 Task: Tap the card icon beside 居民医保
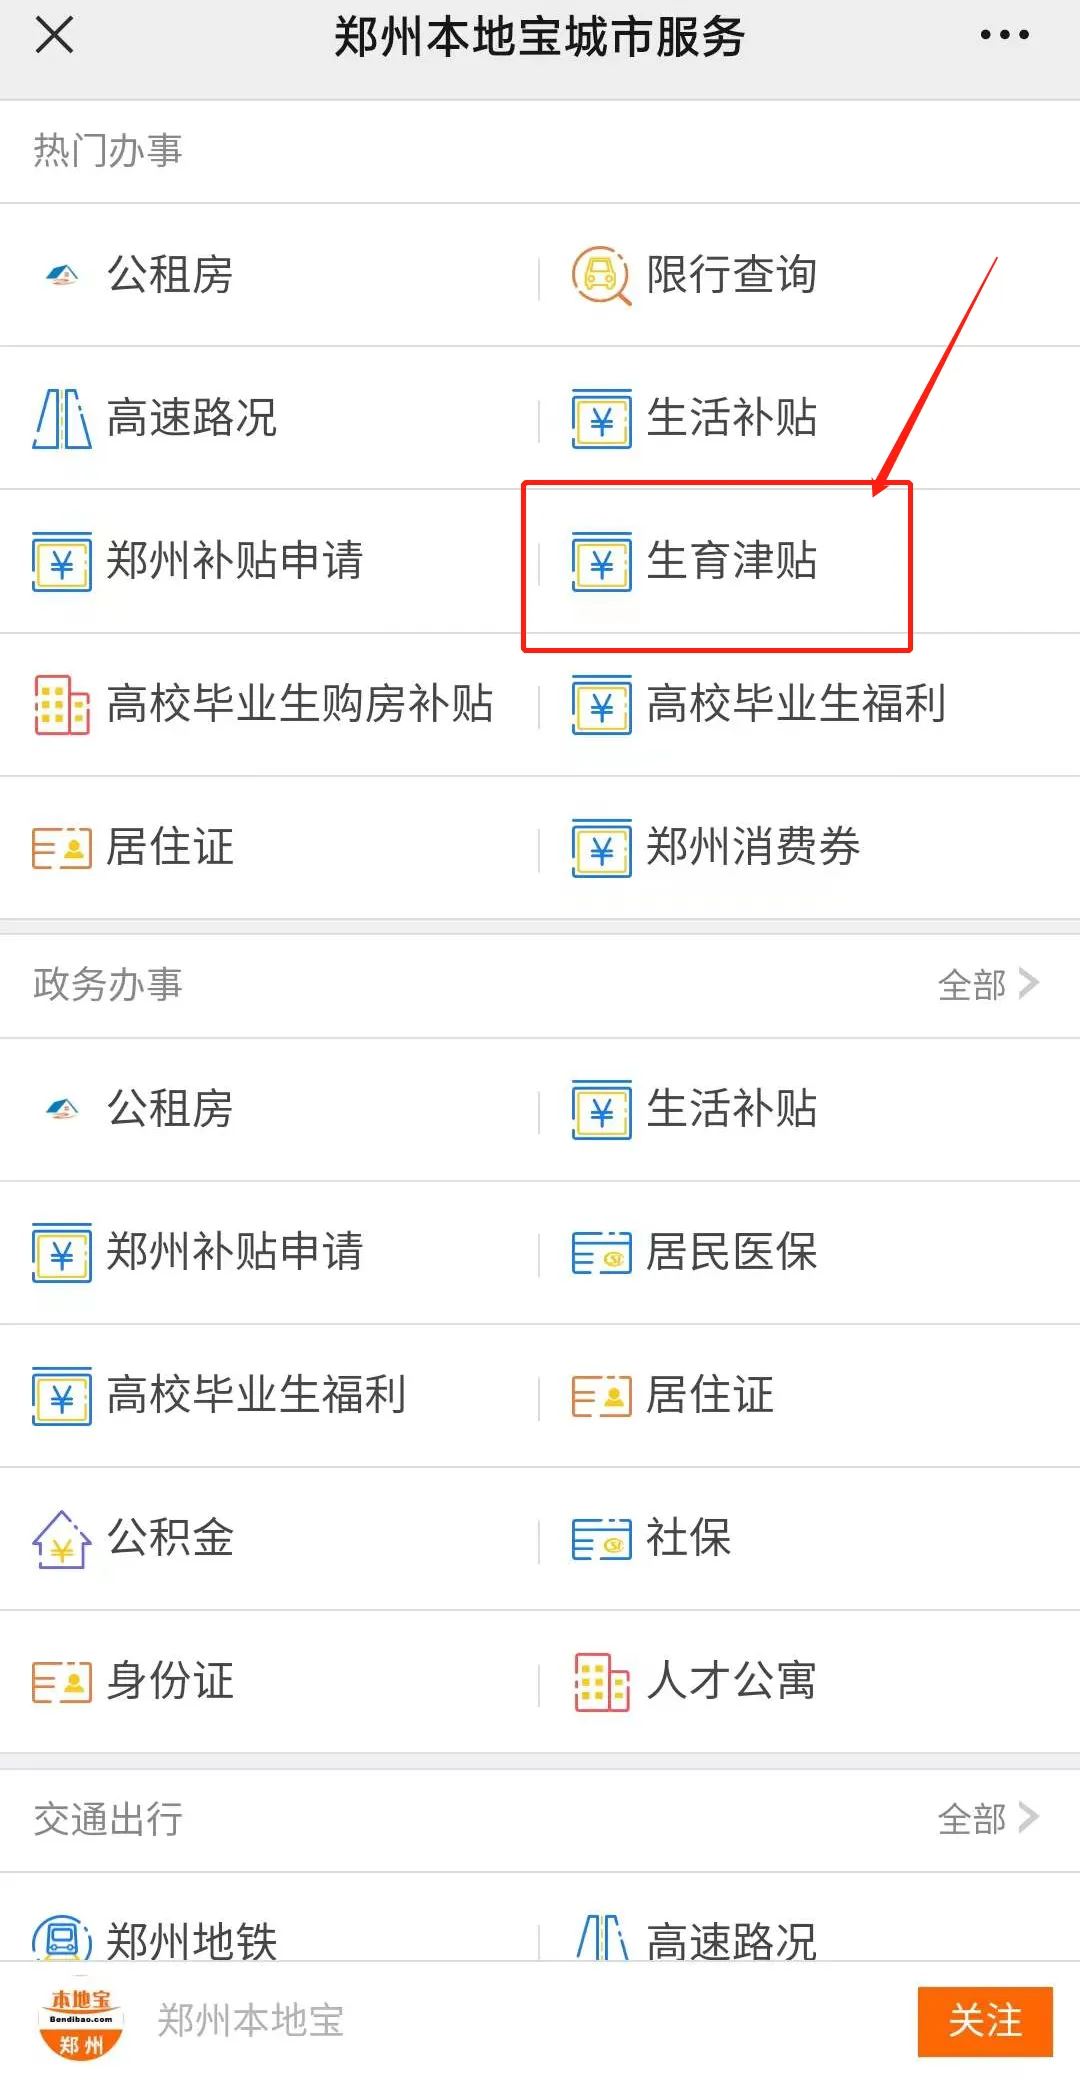pos(601,1253)
